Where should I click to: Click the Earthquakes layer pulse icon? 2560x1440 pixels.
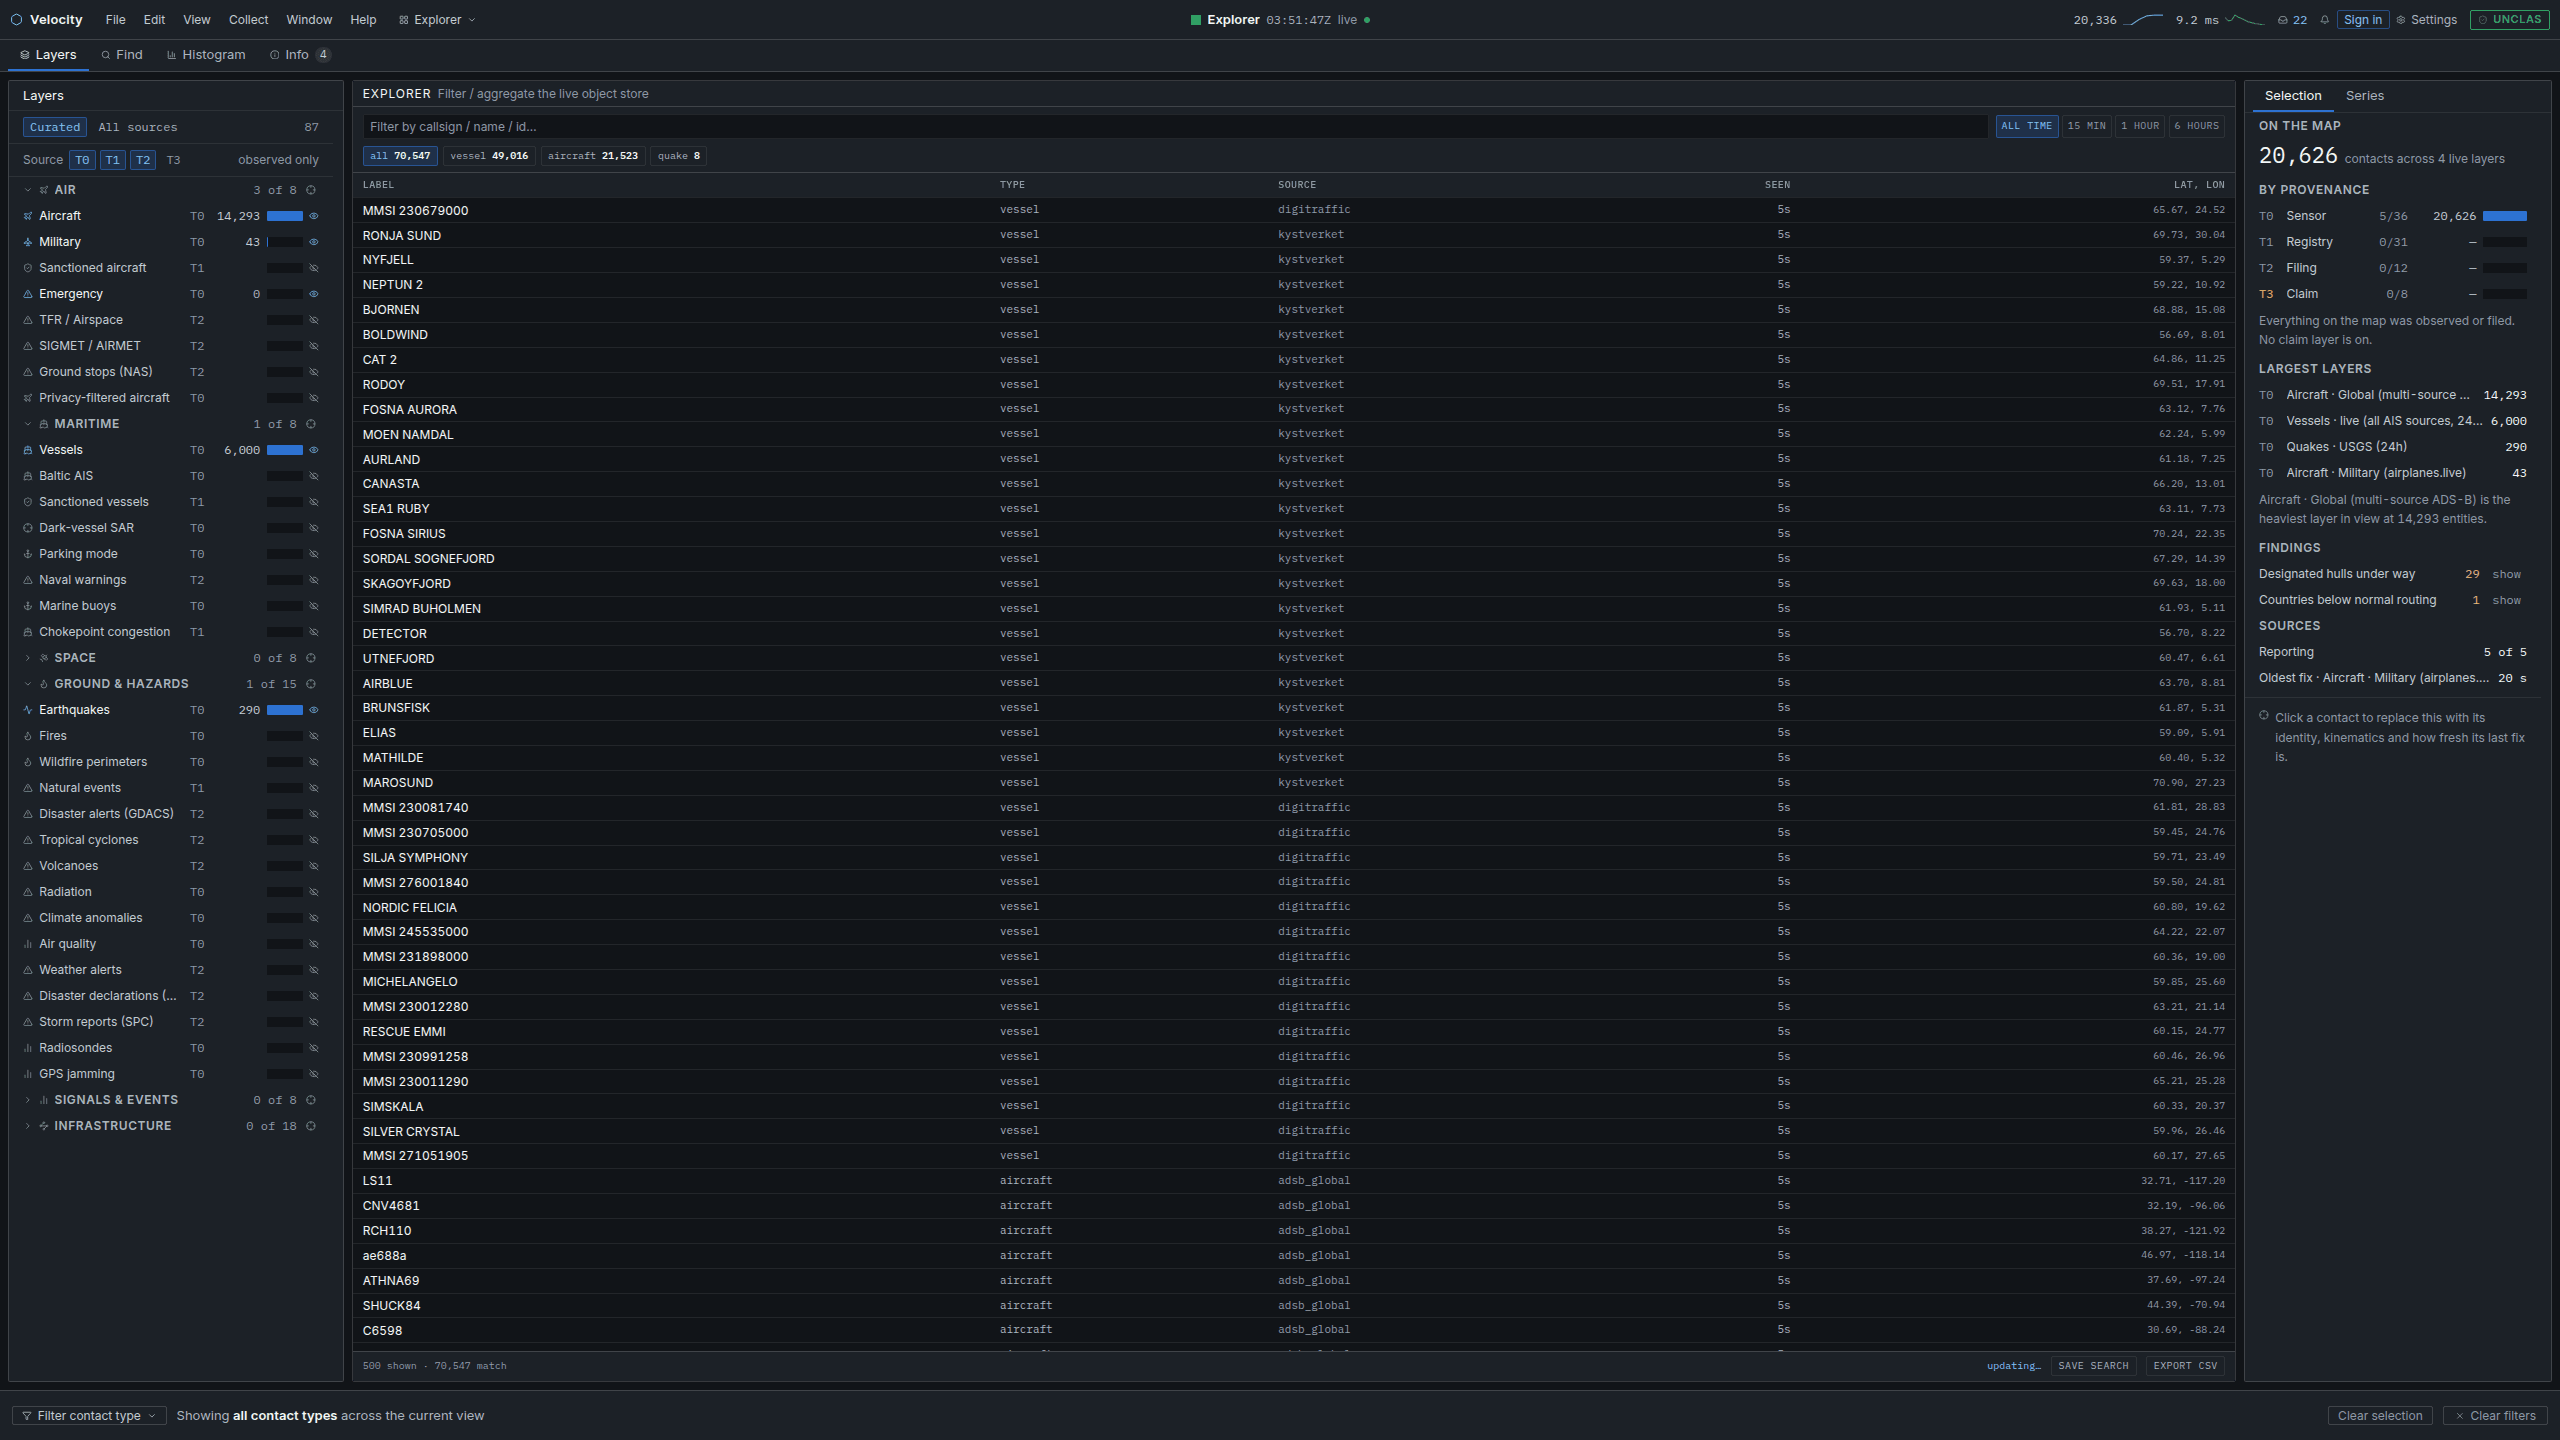28,710
